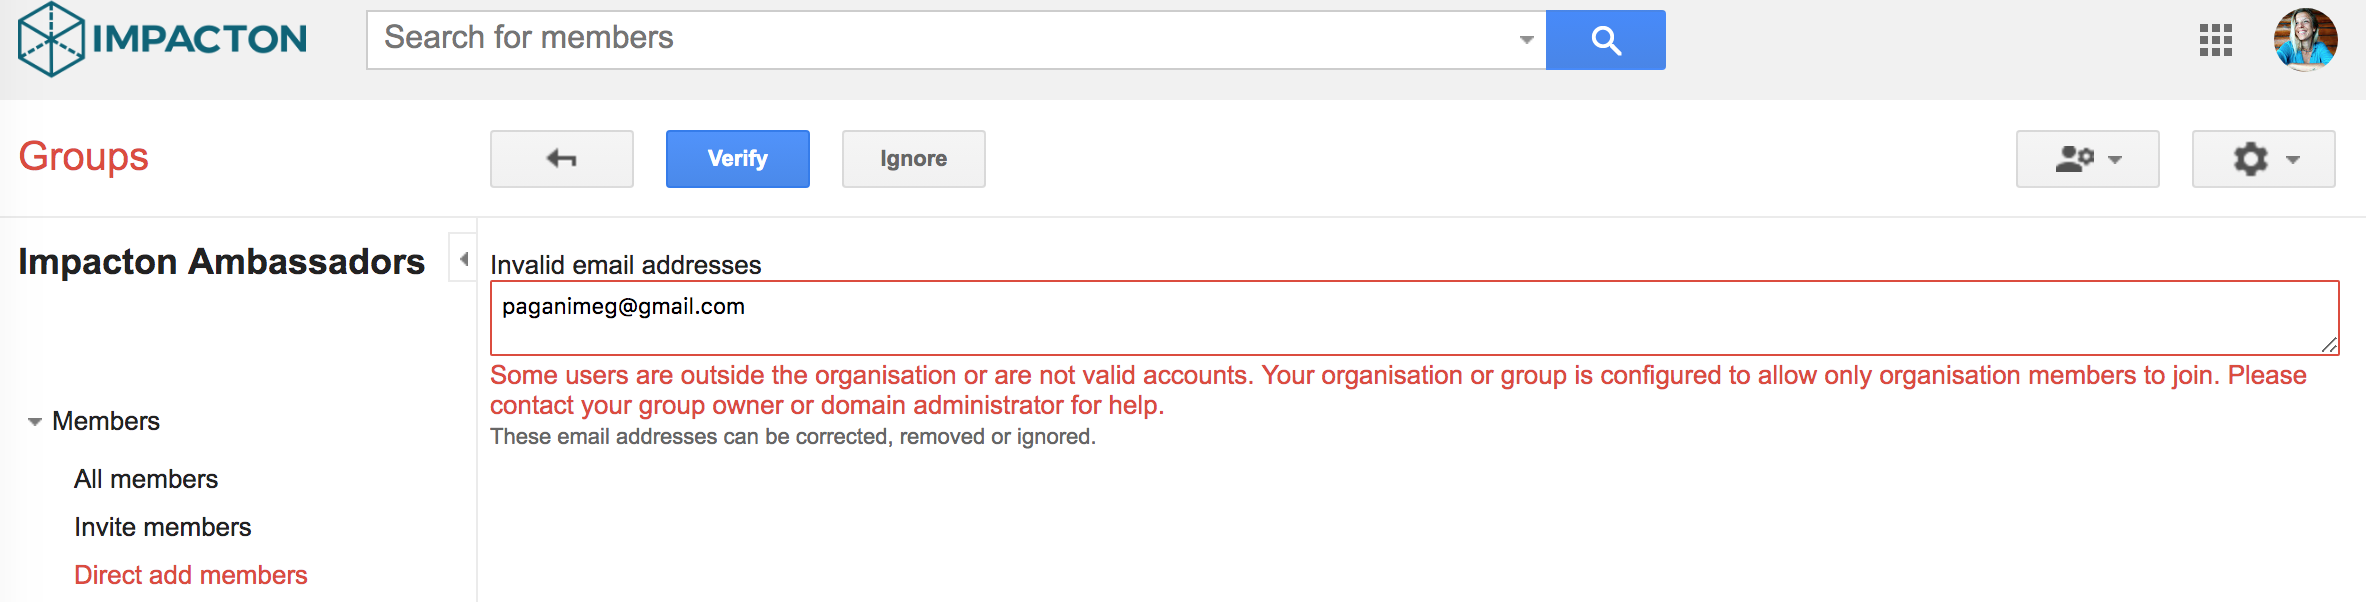
Task: Select Invite members in sidebar
Action: (x=163, y=527)
